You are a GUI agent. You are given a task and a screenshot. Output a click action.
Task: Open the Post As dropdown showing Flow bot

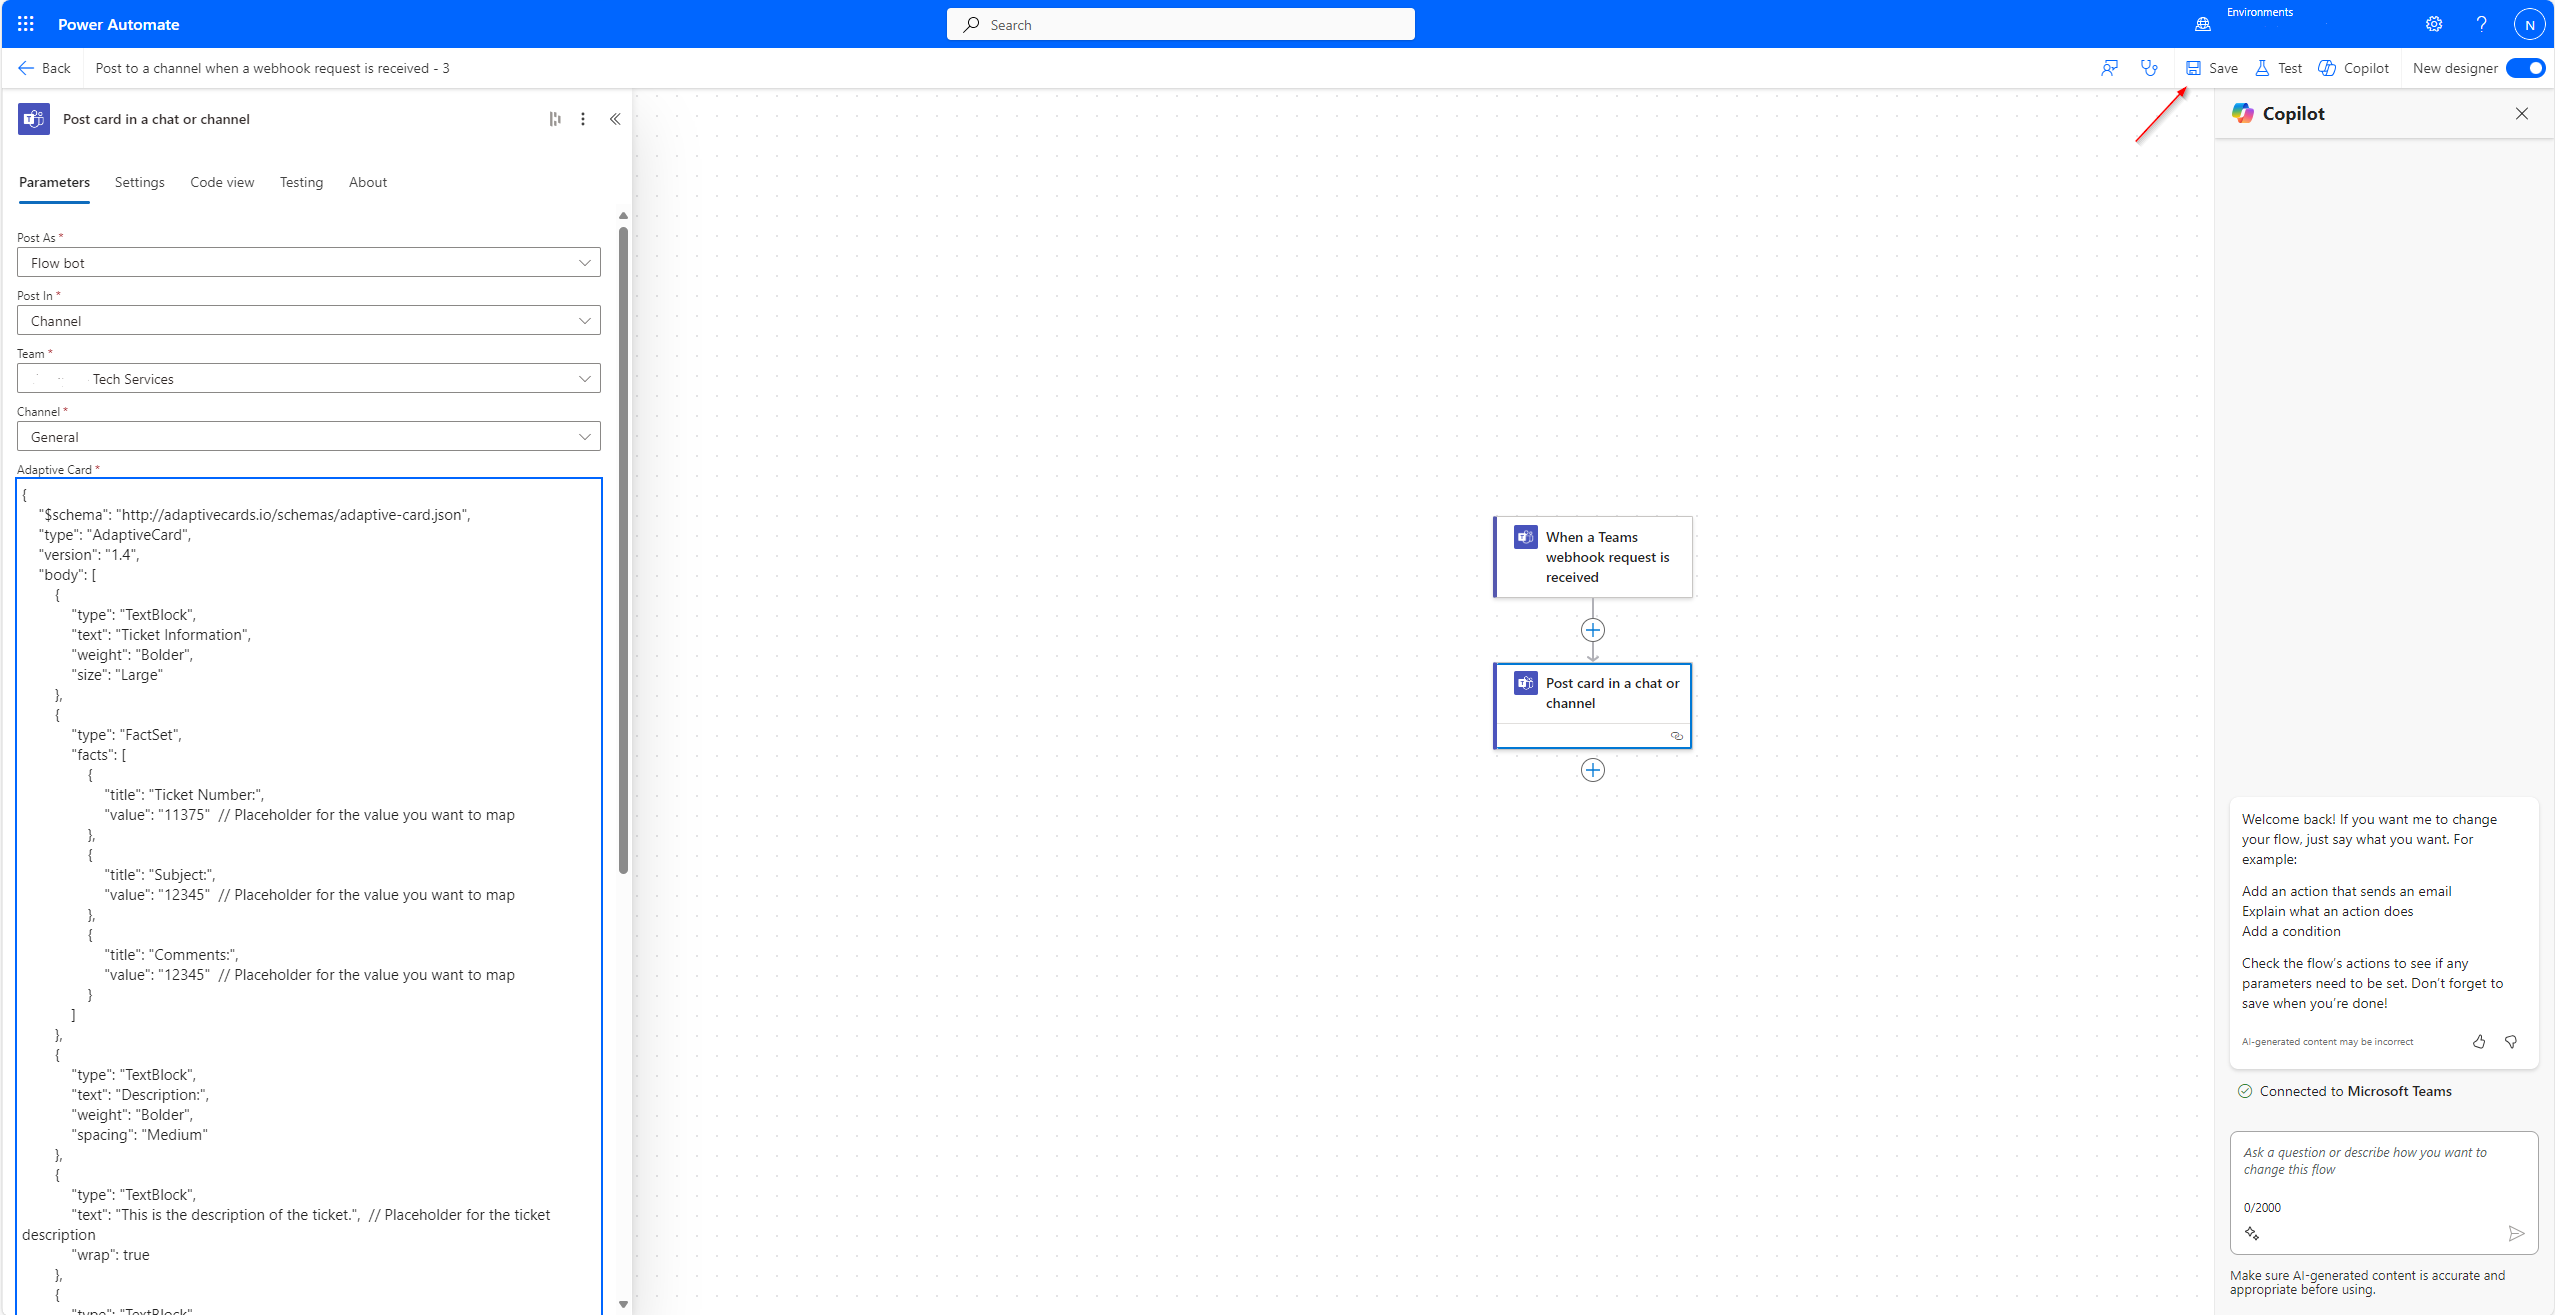[309, 262]
